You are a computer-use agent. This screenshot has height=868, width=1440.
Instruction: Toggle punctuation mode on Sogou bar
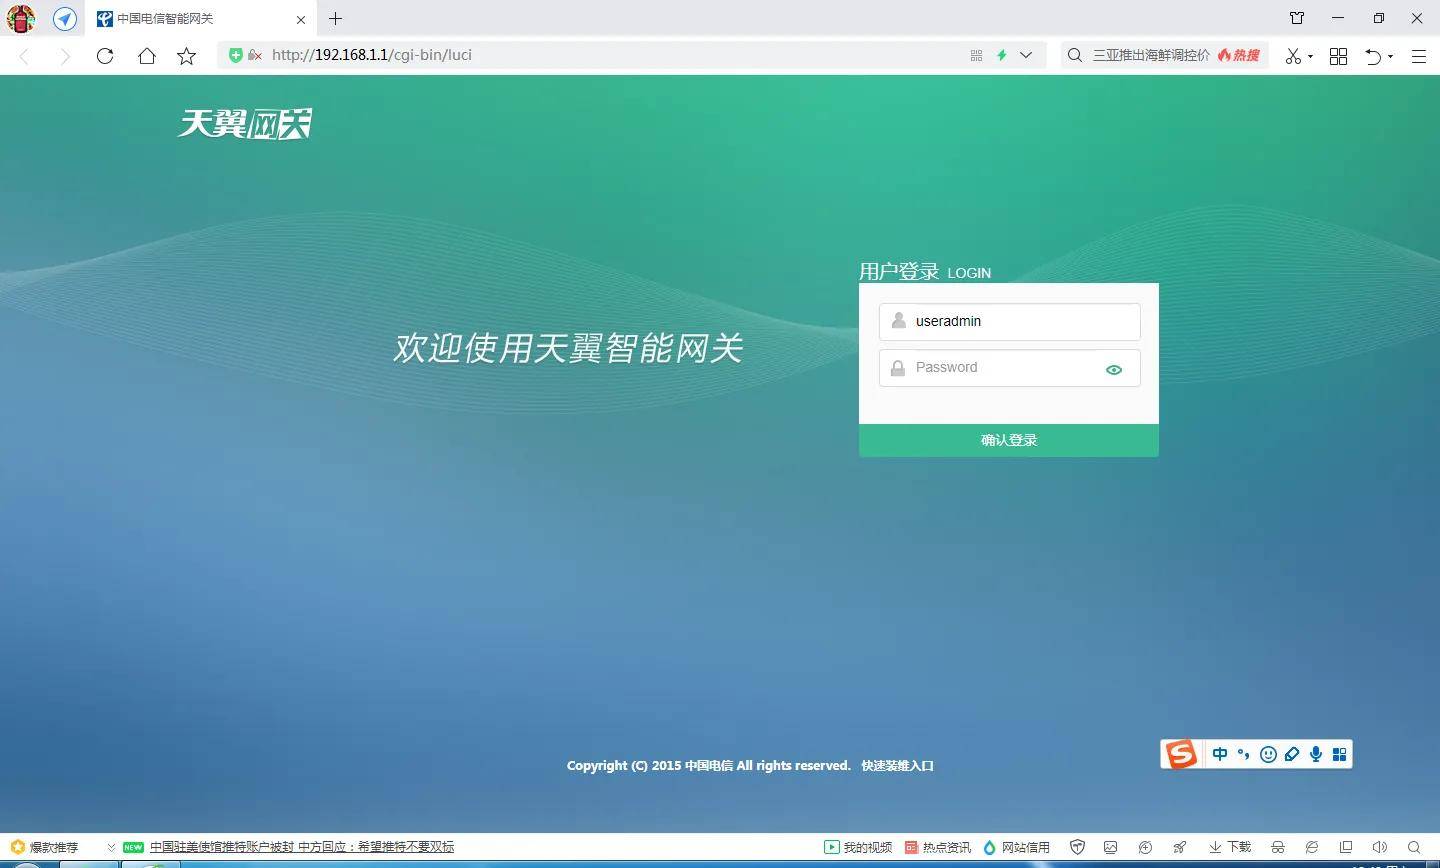1244,754
